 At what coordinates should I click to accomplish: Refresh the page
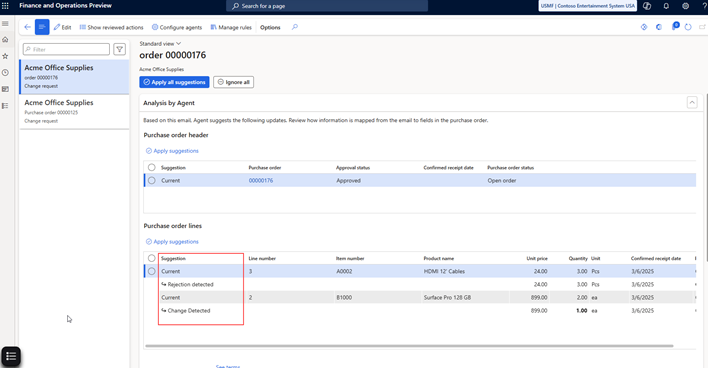(x=688, y=27)
